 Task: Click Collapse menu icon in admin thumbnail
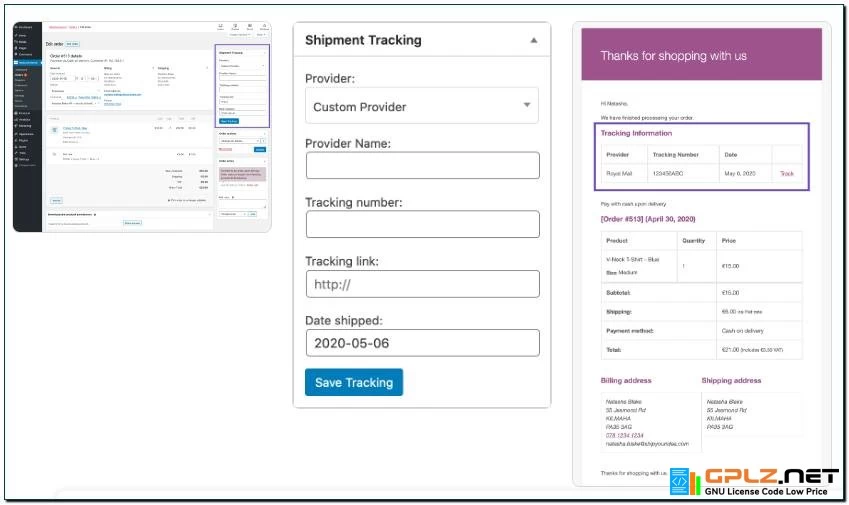pos(16,165)
